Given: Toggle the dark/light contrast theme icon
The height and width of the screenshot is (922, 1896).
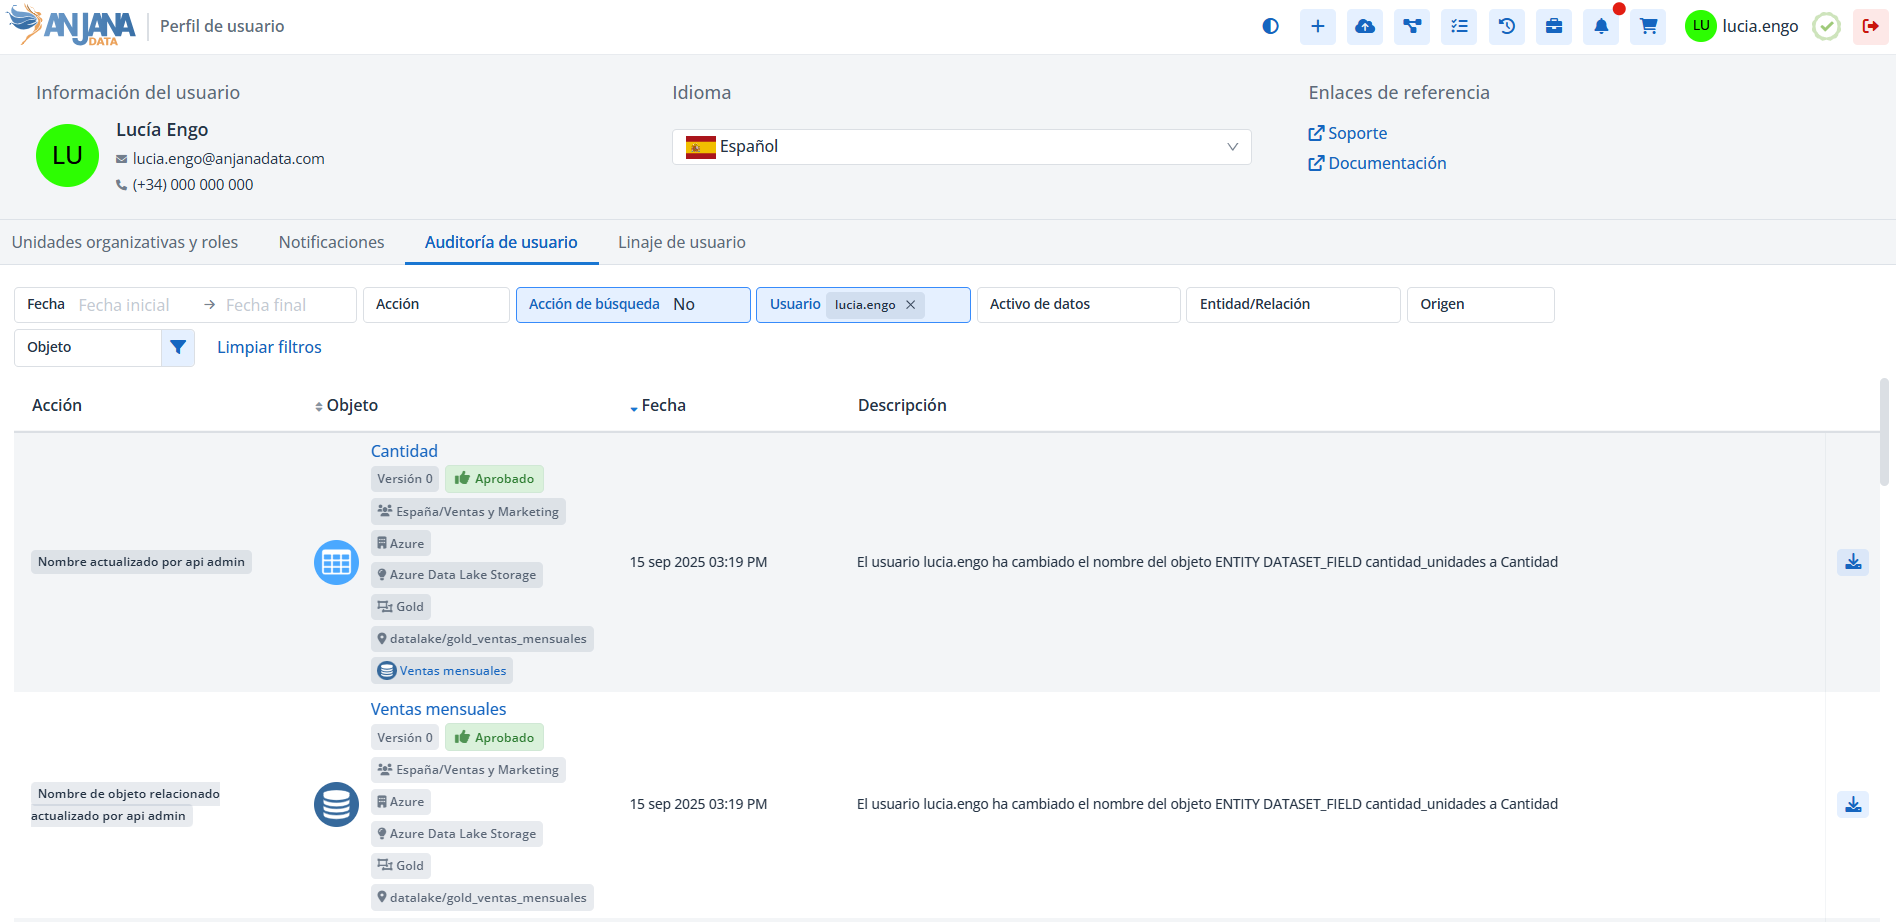Looking at the screenshot, I should [1270, 27].
